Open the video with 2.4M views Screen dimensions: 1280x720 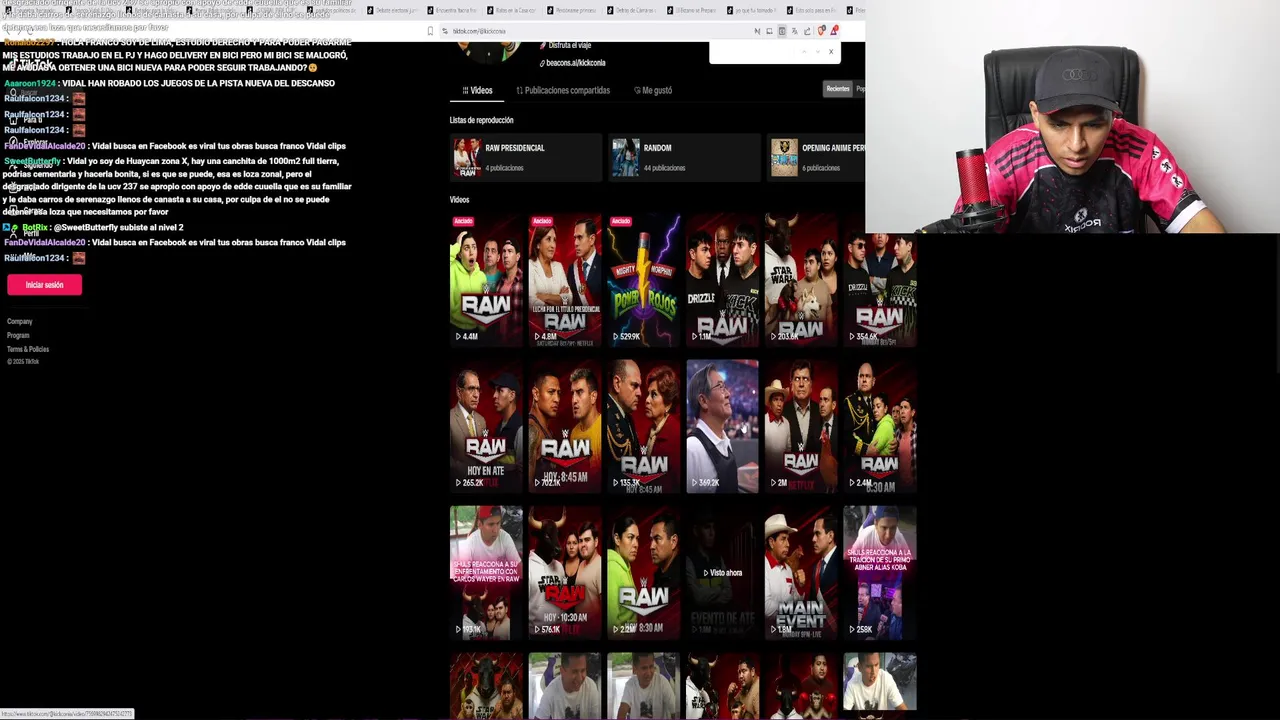(x=880, y=426)
